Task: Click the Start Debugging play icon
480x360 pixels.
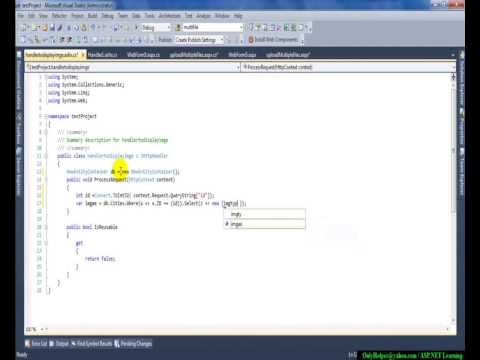Action: click(137, 27)
